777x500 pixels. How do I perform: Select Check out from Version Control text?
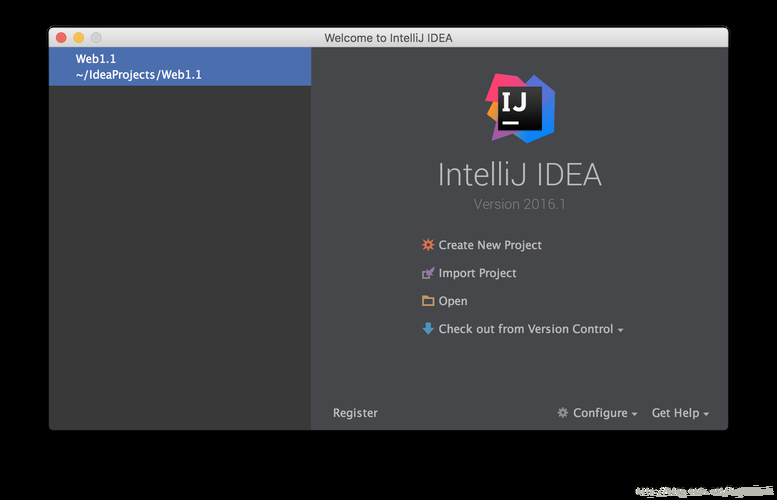click(x=526, y=329)
